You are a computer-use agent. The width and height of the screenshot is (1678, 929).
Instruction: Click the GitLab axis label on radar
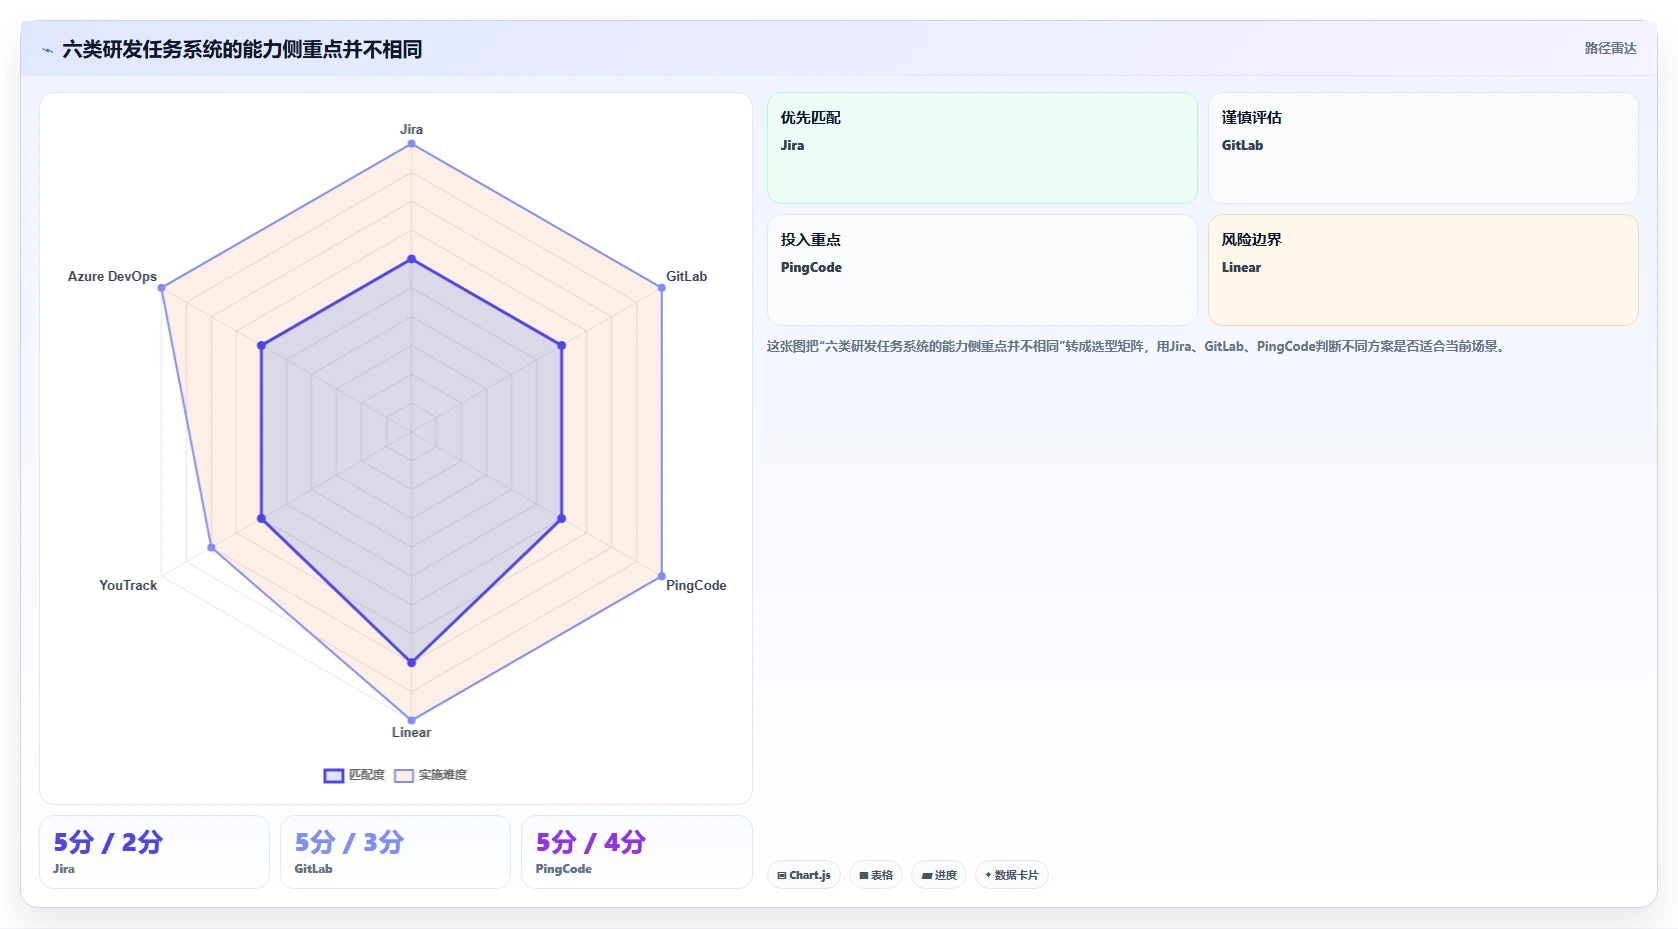[x=686, y=276]
